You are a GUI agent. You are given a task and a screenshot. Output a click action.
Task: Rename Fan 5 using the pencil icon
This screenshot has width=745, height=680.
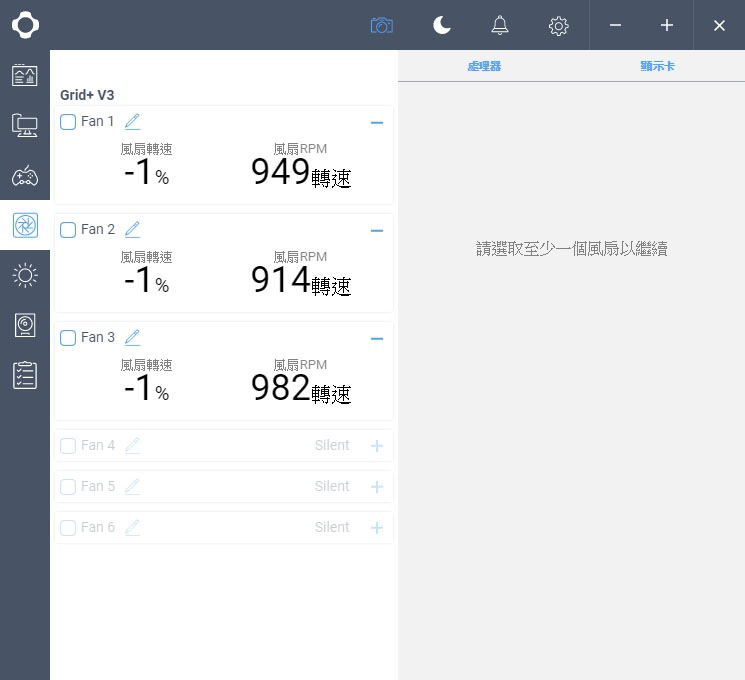(133, 487)
